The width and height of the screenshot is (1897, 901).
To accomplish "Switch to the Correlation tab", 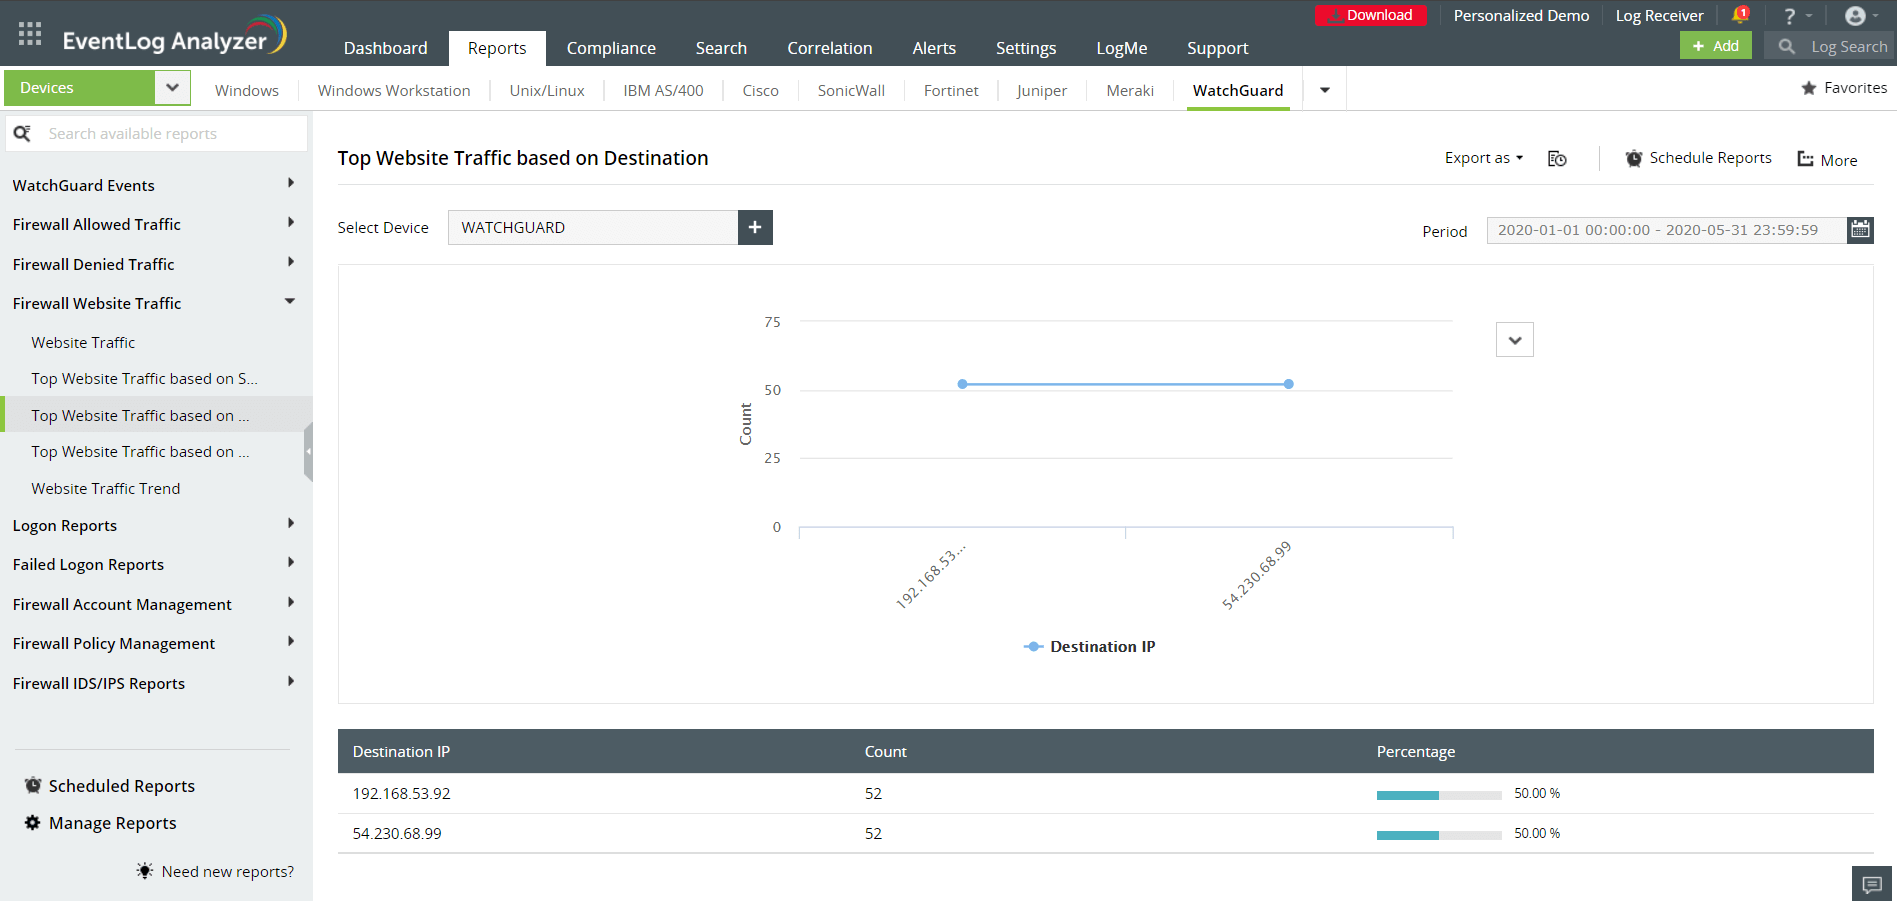I will pyautogui.click(x=829, y=48).
